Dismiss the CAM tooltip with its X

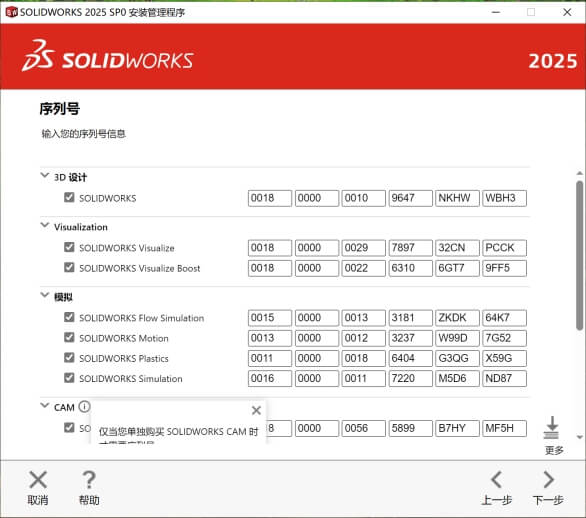point(256,410)
